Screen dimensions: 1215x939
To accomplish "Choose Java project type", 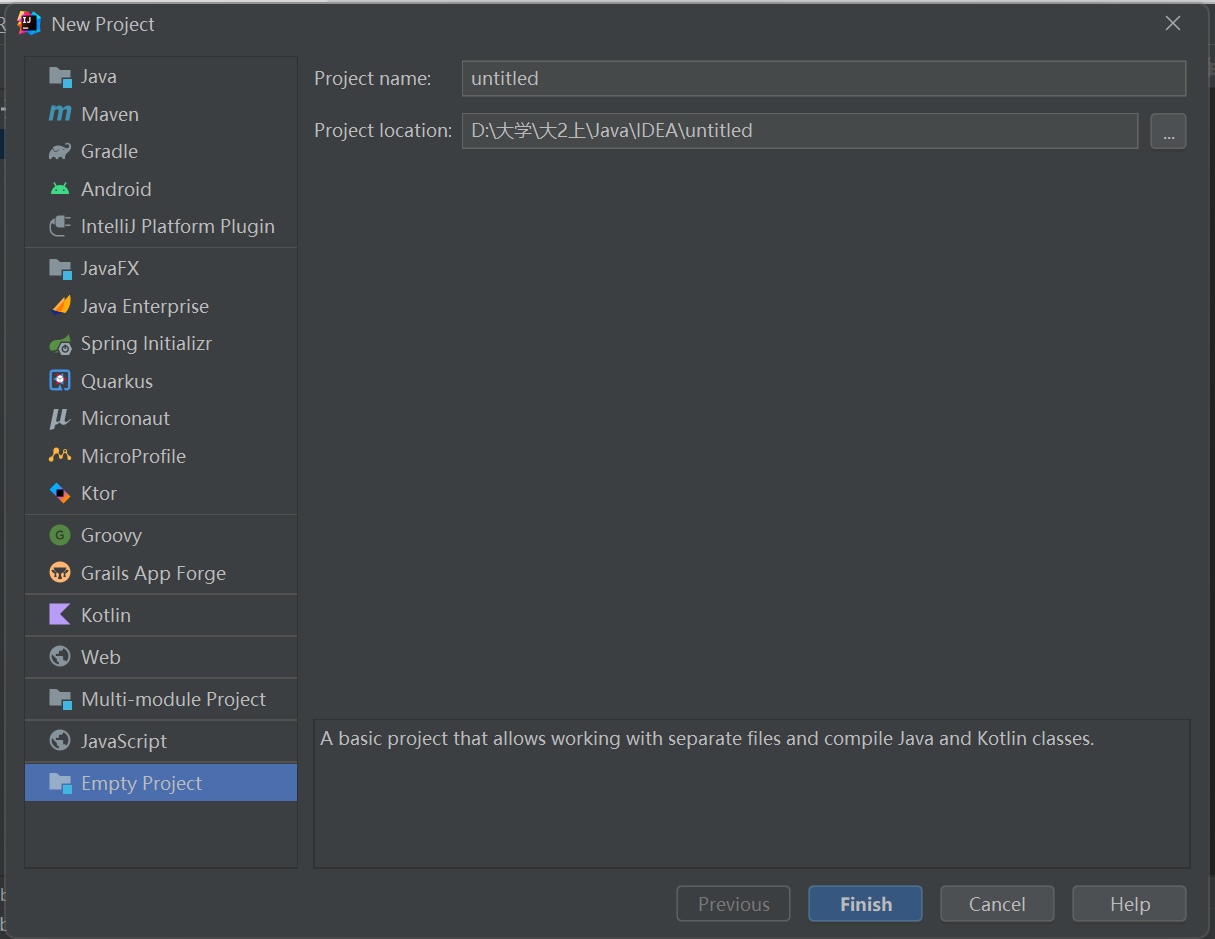I will tap(98, 77).
